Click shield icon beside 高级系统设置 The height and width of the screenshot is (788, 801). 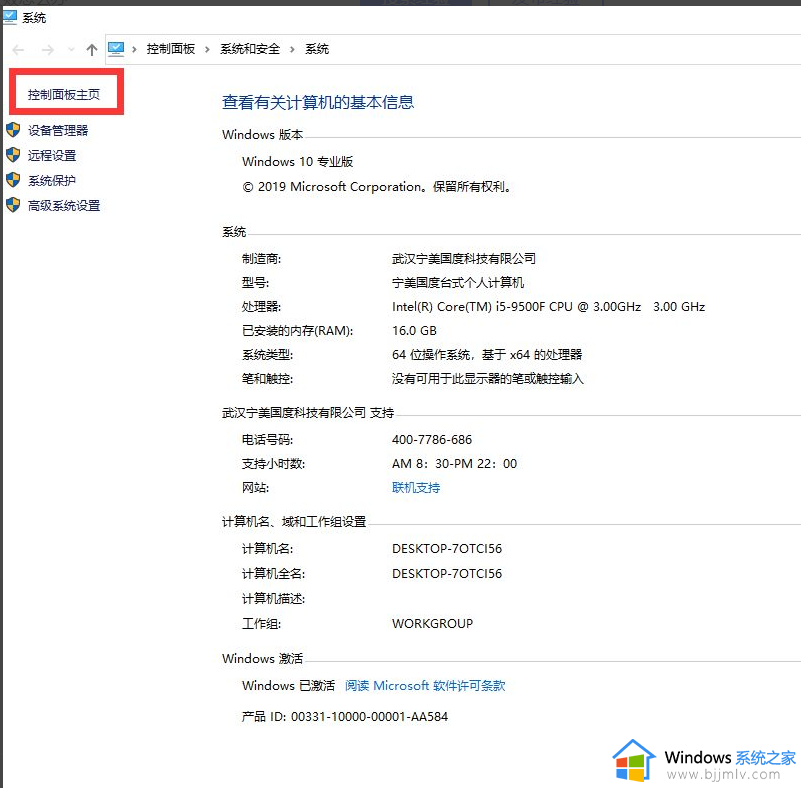pyautogui.click(x=13, y=205)
